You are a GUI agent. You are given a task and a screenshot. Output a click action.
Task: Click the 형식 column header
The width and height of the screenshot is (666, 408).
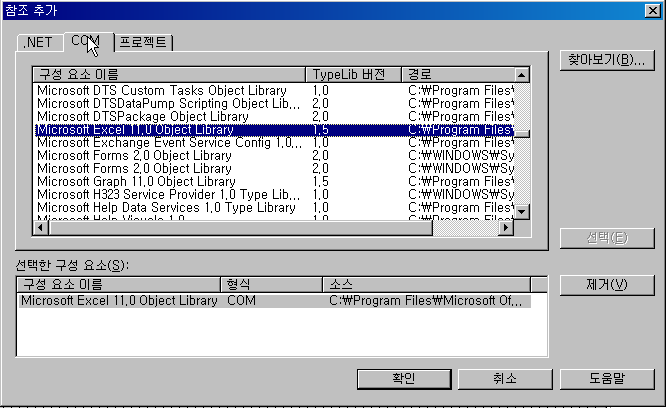tap(271, 284)
